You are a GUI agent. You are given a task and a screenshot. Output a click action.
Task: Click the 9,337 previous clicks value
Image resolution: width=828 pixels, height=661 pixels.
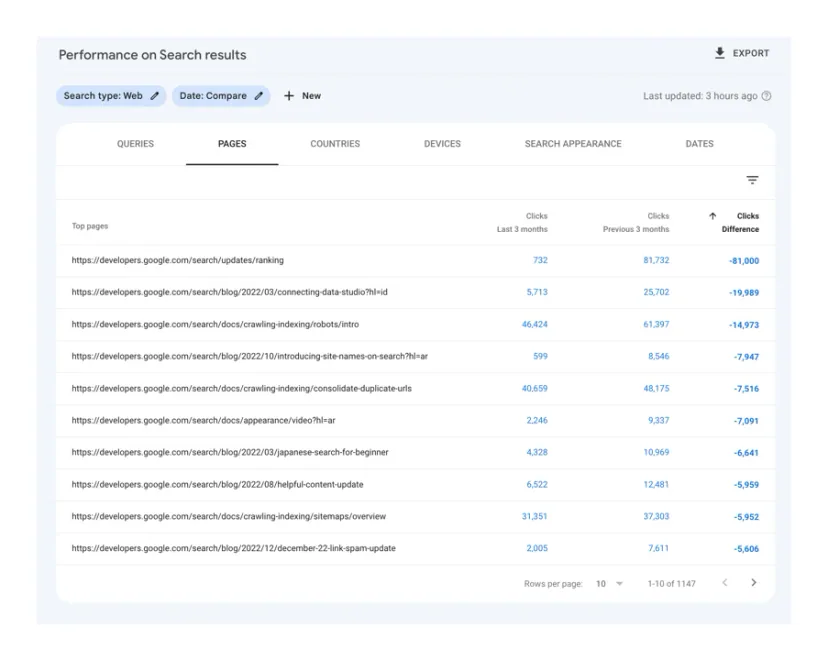click(658, 421)
